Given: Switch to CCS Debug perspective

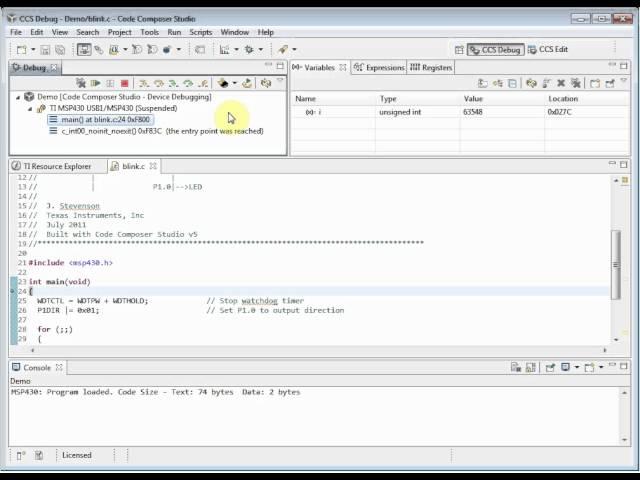Looking at the screenshot, I should [496, 50].
